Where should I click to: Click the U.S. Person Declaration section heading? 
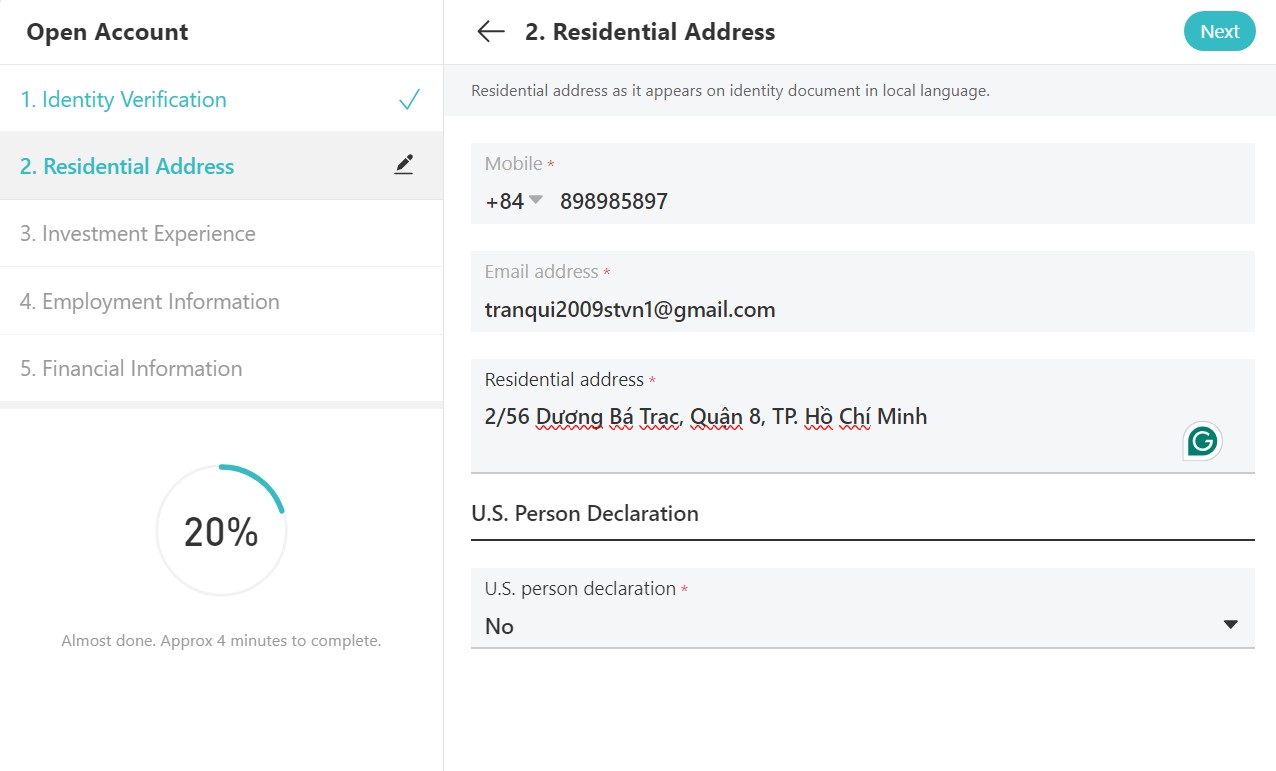(x=585, y=513)
